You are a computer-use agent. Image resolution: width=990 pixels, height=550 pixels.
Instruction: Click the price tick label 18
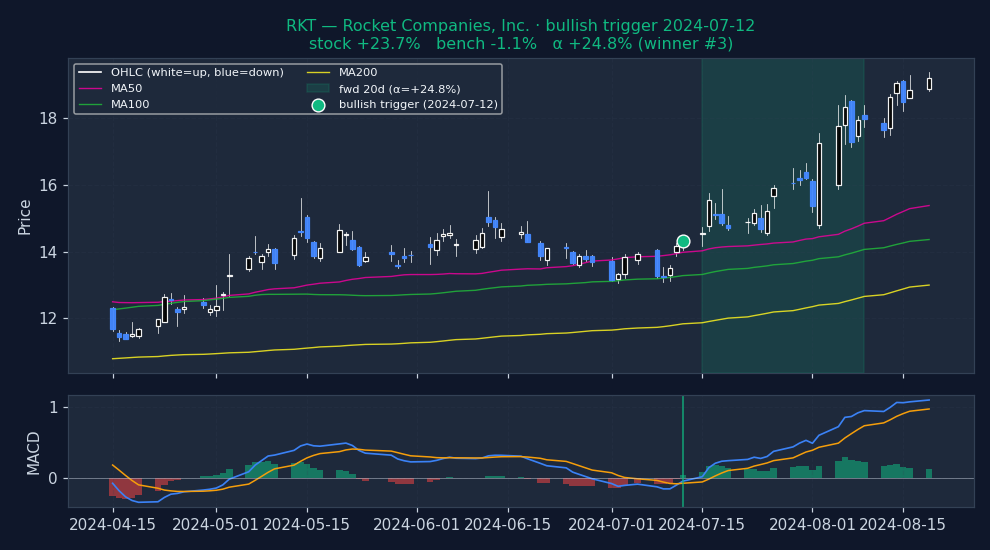point(48,119)
